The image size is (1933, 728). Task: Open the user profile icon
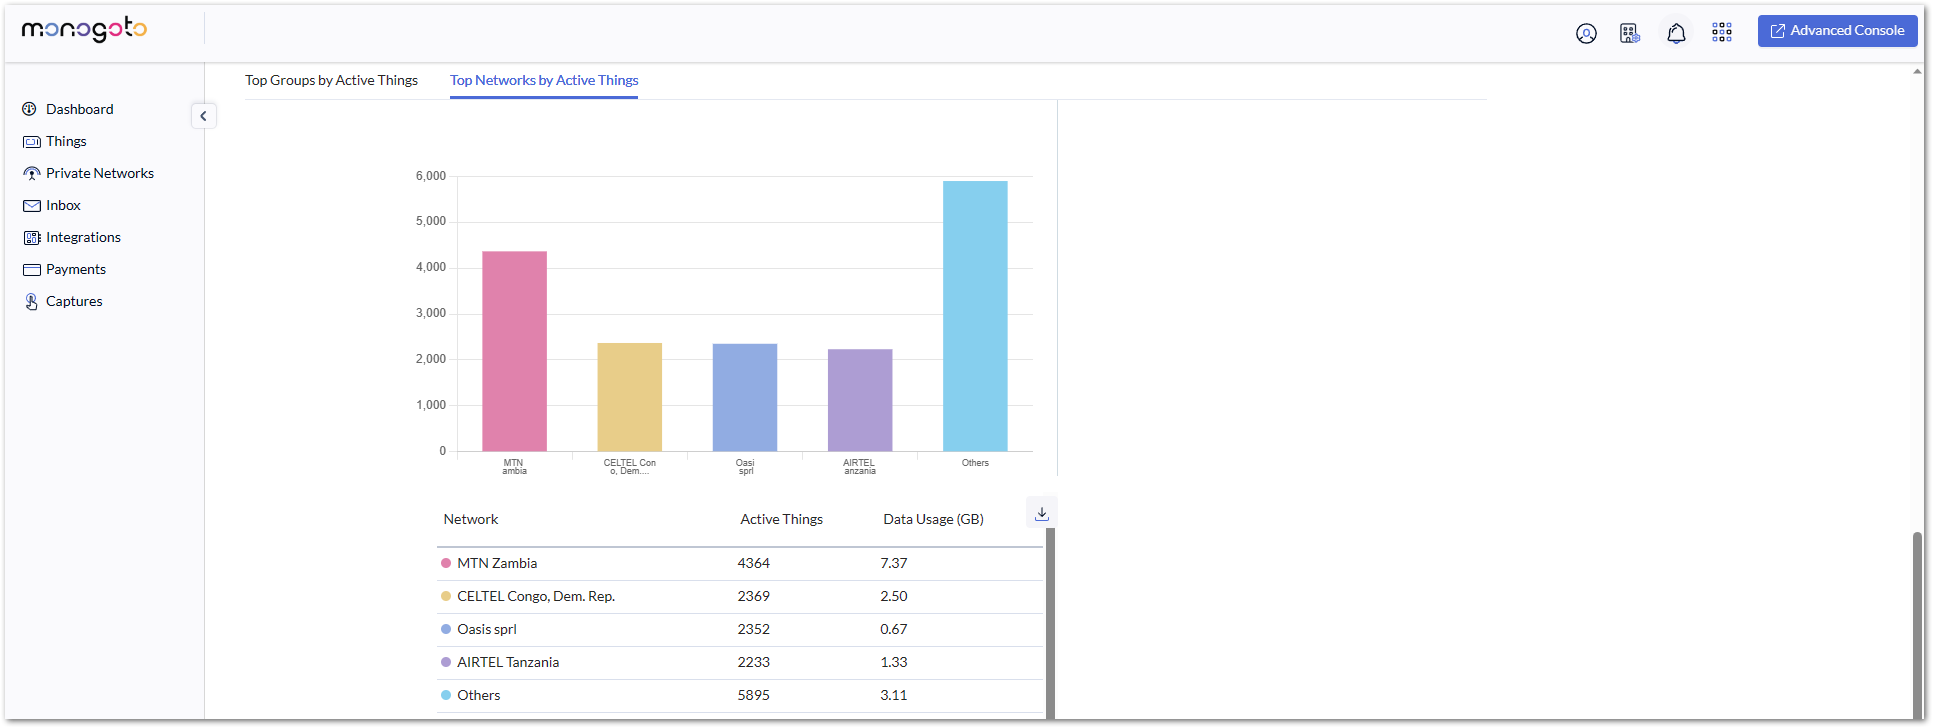click(1586, 33)
